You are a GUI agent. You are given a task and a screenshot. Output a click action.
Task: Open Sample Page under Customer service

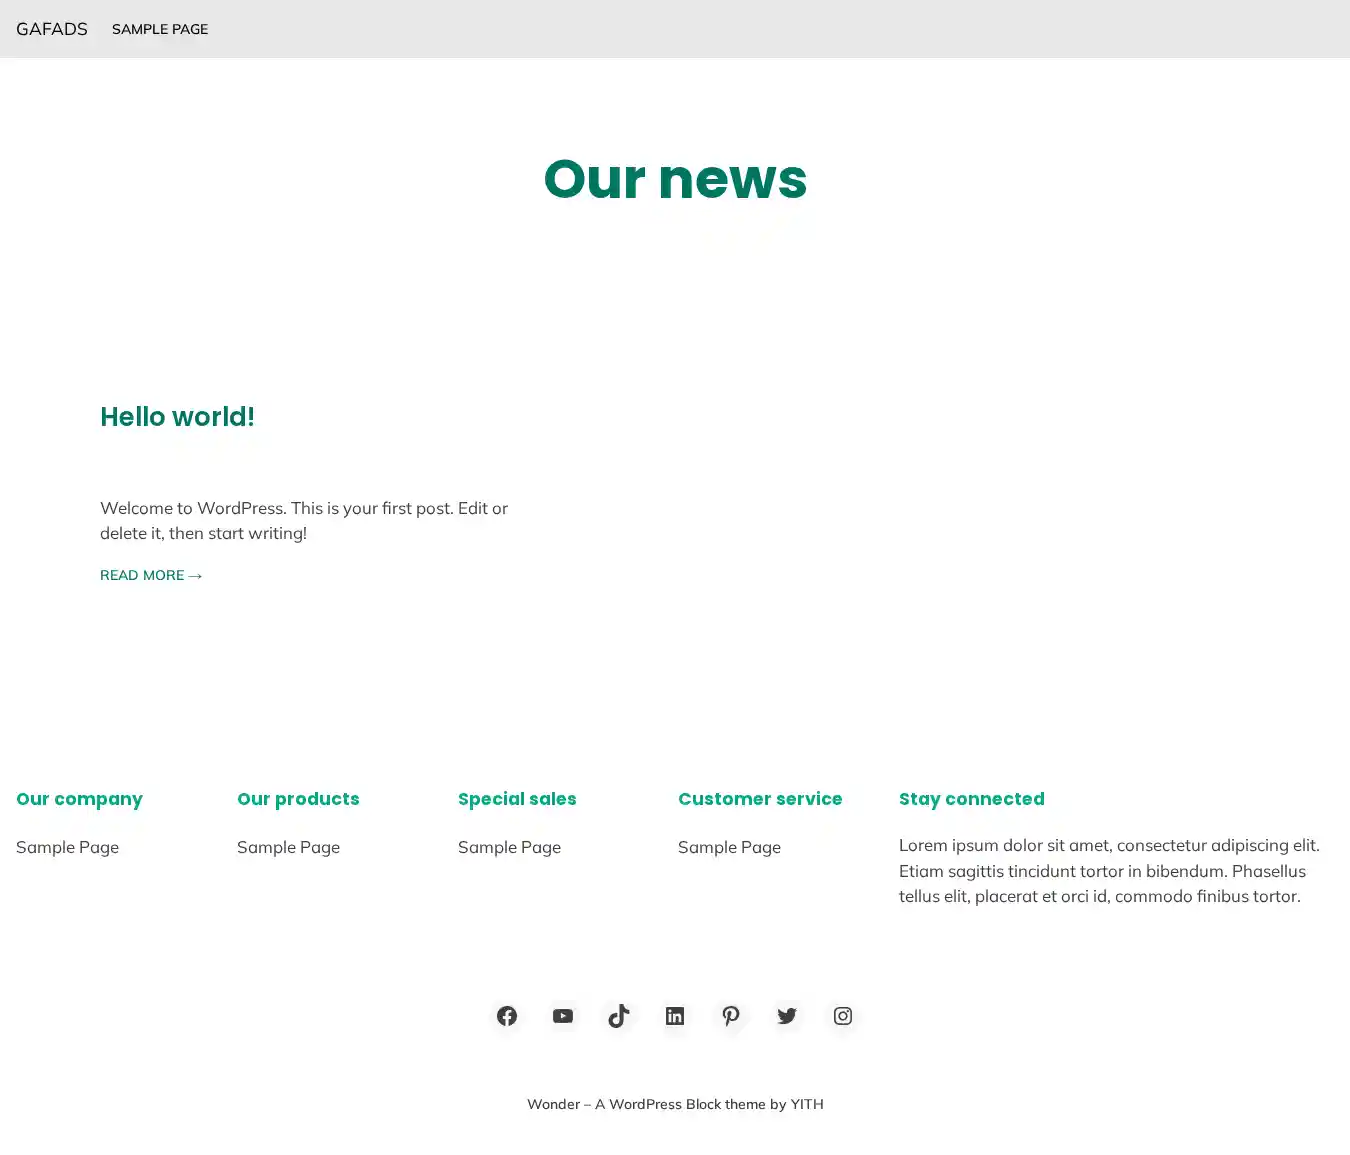click(x=729, y=847)
